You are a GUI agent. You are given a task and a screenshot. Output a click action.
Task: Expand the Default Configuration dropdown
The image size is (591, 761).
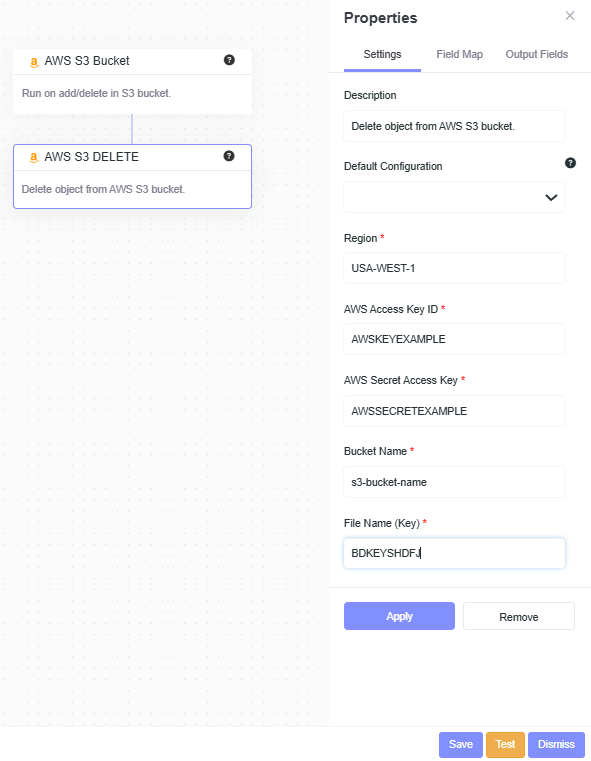[454, 197]
